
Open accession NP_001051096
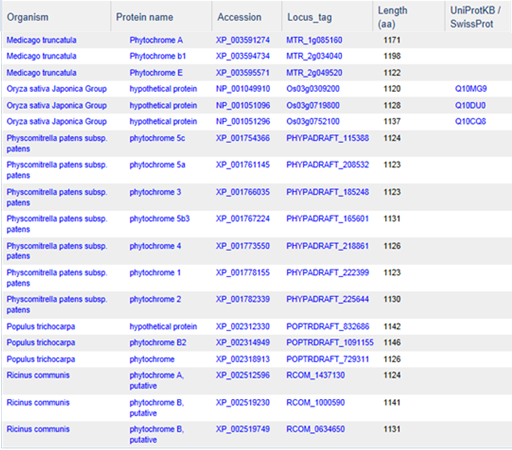pyautogui.click(x=243, y=106)
